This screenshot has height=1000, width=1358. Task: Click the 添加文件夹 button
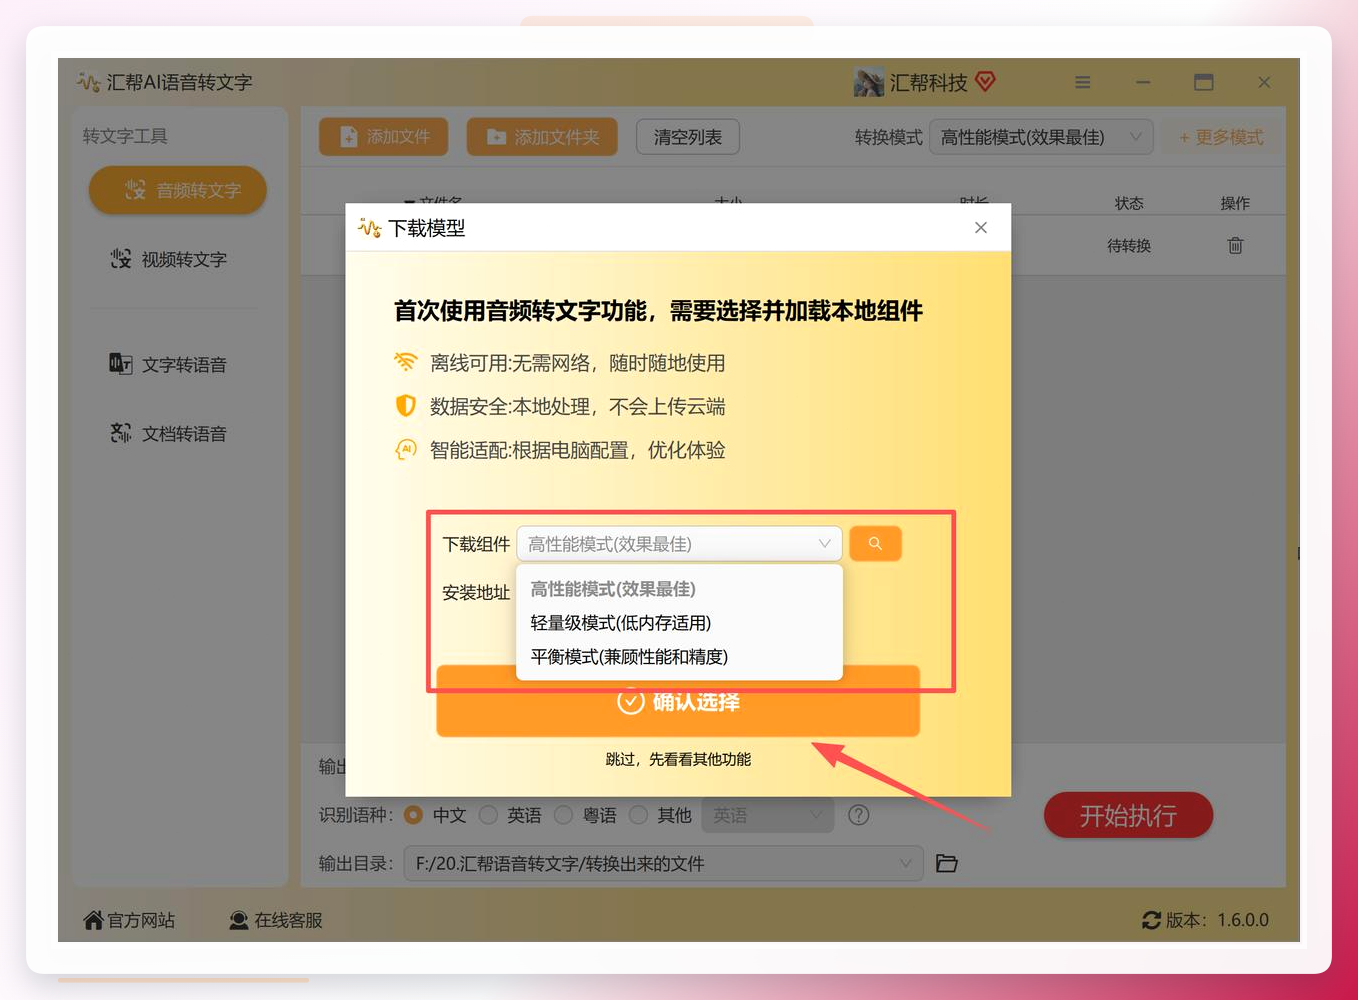(542, 137)
